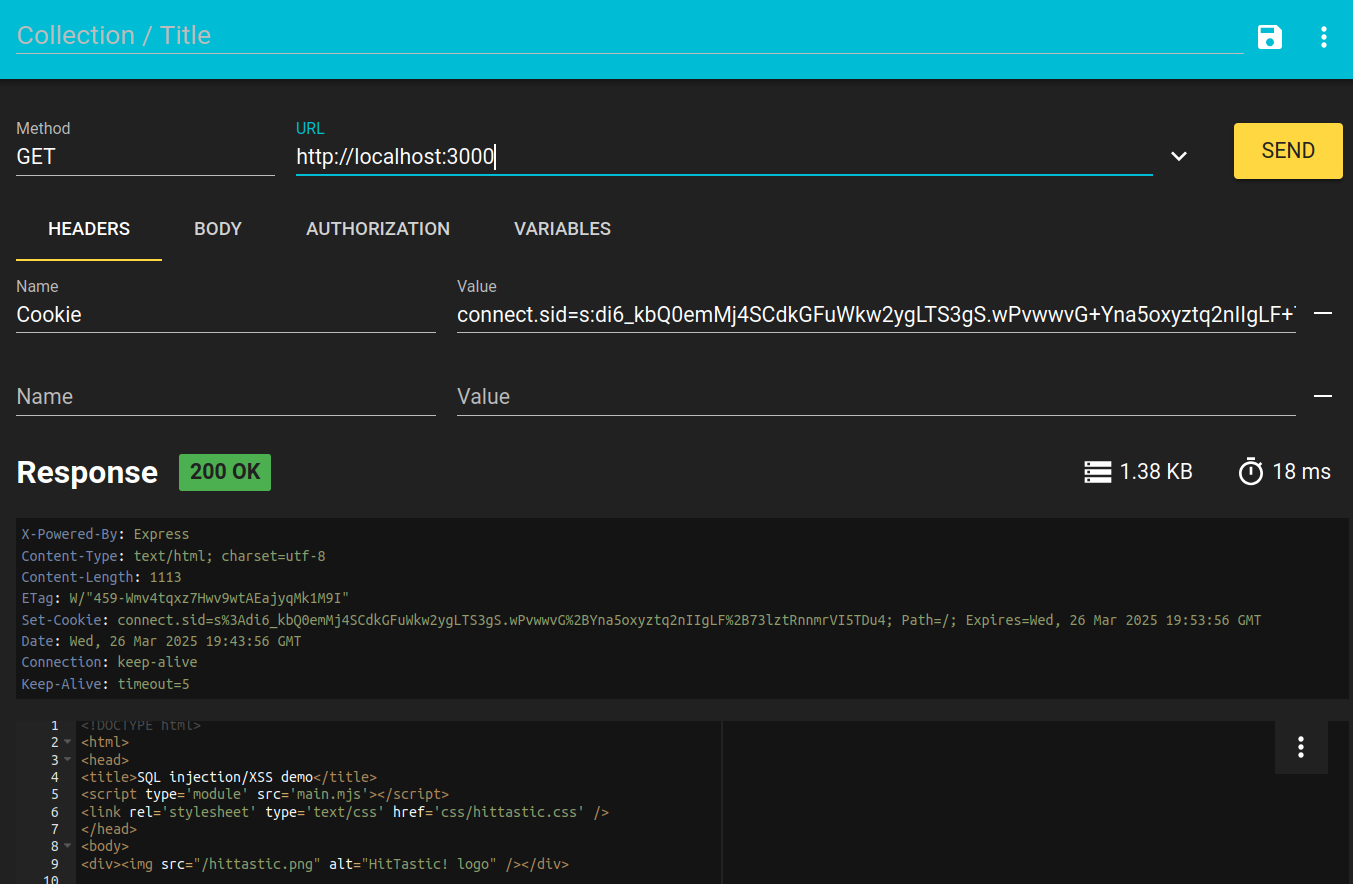Image resolution: width=1353 pixels, height=884 pixels.
Task: Click the Response heading
Action: pyautogui.click(x=87, y=473)
